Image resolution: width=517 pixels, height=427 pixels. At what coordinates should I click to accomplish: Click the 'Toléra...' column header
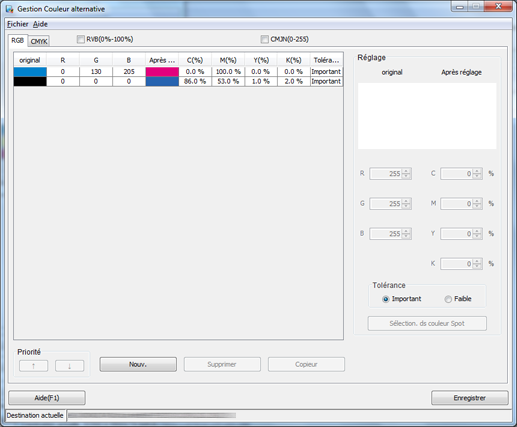[x=327, y=60]
